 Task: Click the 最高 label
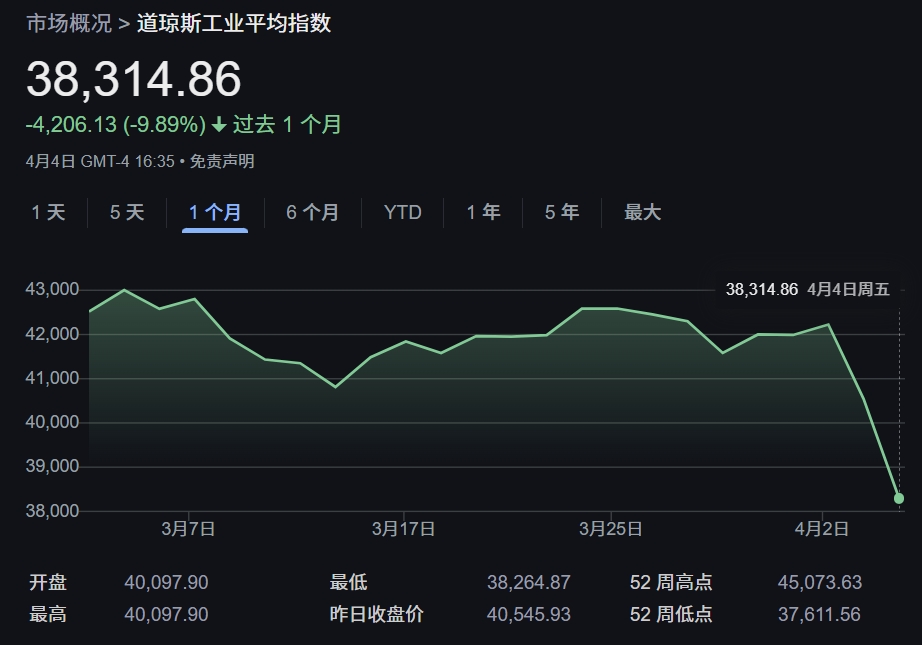(48, 614)
